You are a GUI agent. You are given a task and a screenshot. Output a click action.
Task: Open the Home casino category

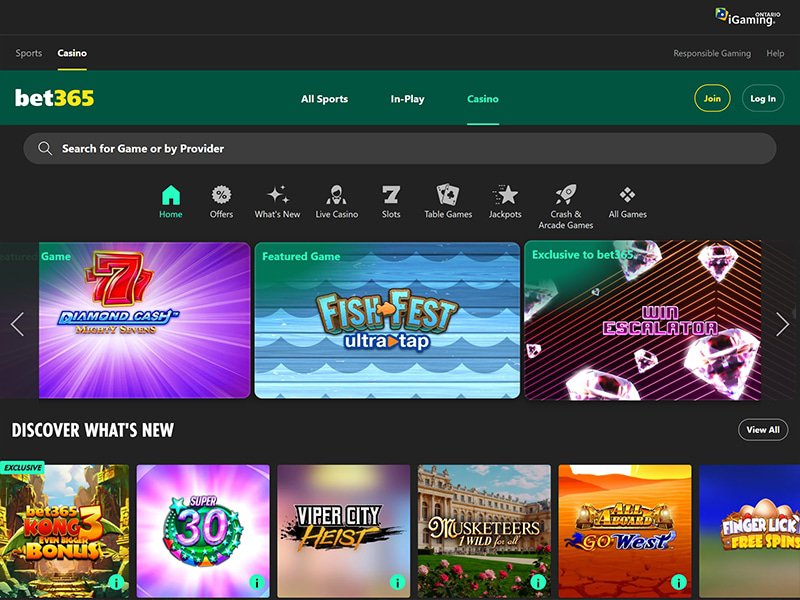tap(170, 202)
